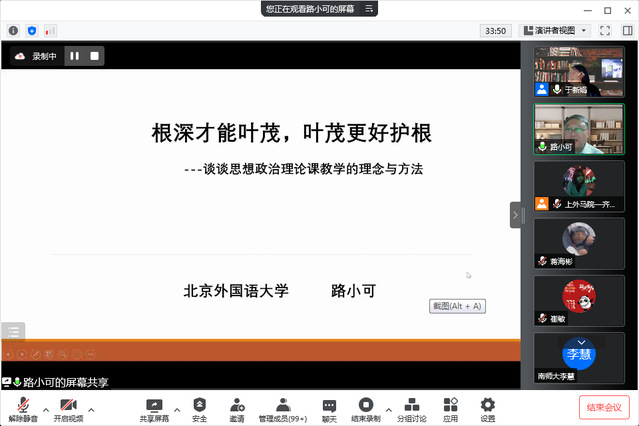Image resolution: width=639 pixels, height=426 pixels.
Task: Open the 安全 security settings
Action: [200, 405]
